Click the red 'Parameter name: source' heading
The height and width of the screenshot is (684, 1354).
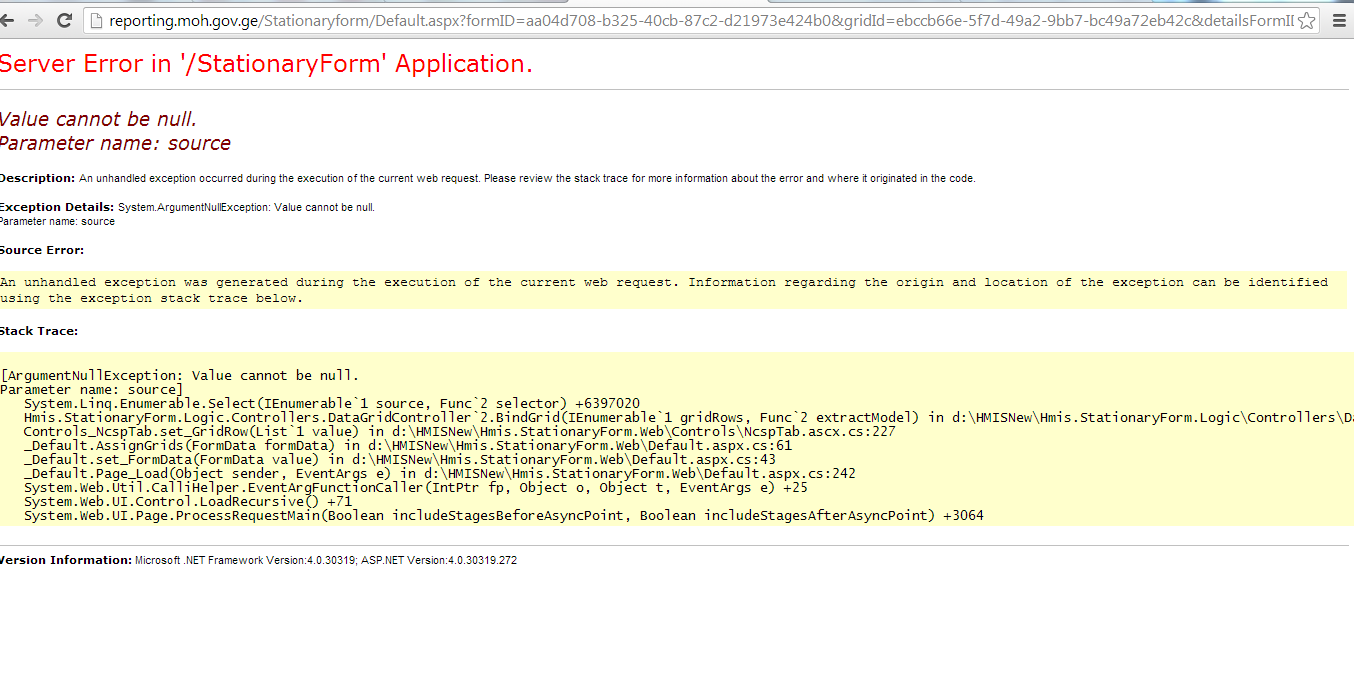[x=115, y=143]
